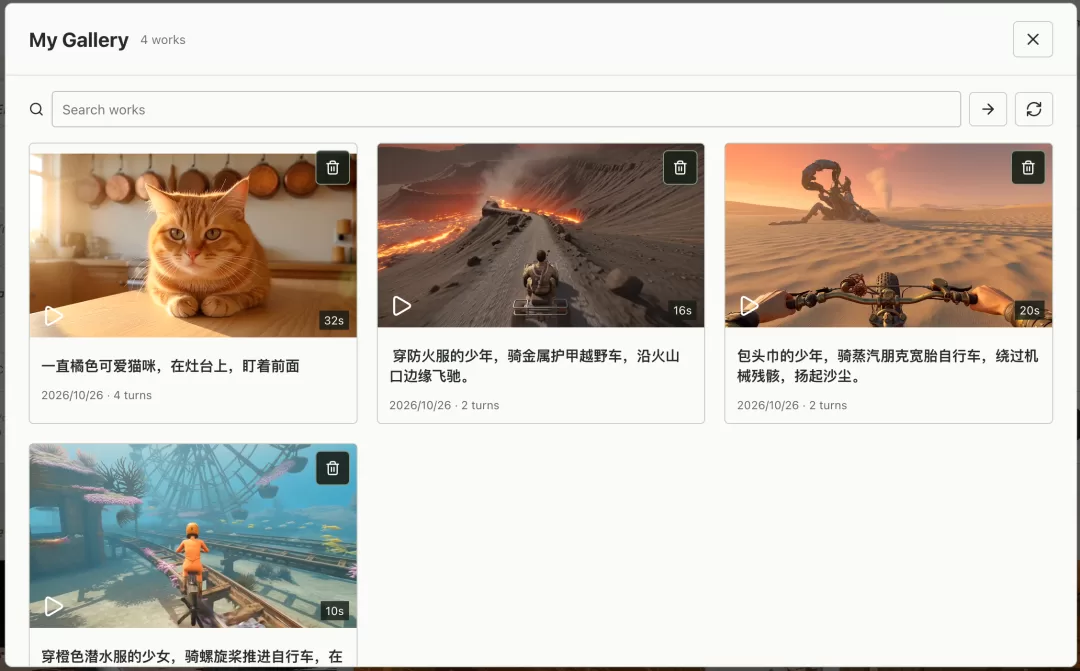Viewport: 1080px width, 671px height.
Task: Click the 16s duration badge
Action: (x=682, y=311)
